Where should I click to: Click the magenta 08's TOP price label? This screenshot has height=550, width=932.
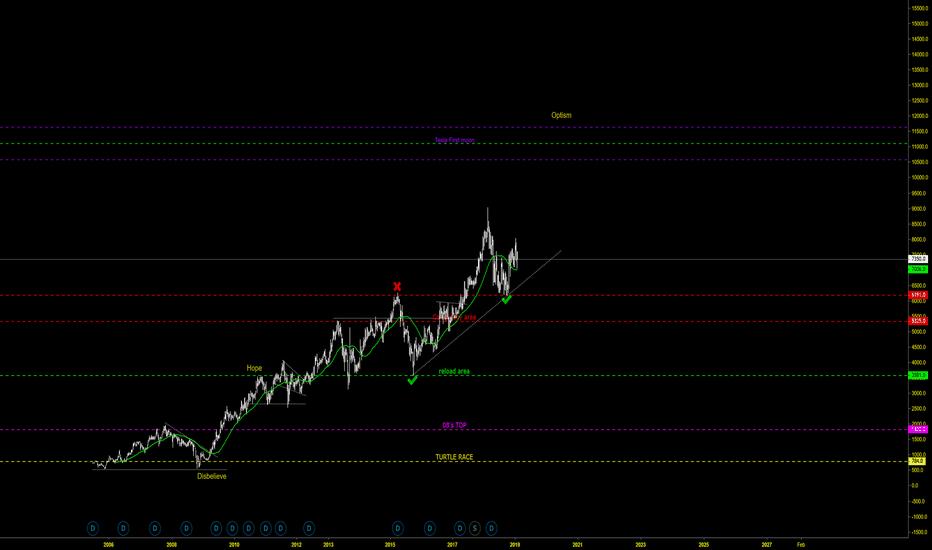point(918,429)
